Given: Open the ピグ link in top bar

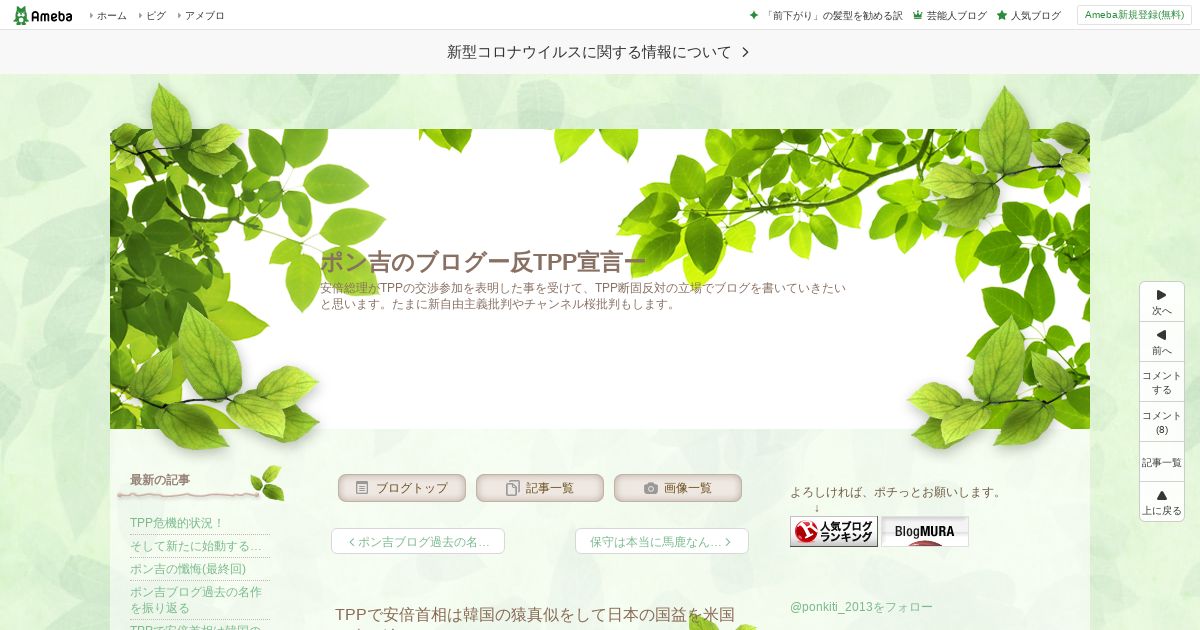Looking at the screenshot, I should click(x=155, y=16).
